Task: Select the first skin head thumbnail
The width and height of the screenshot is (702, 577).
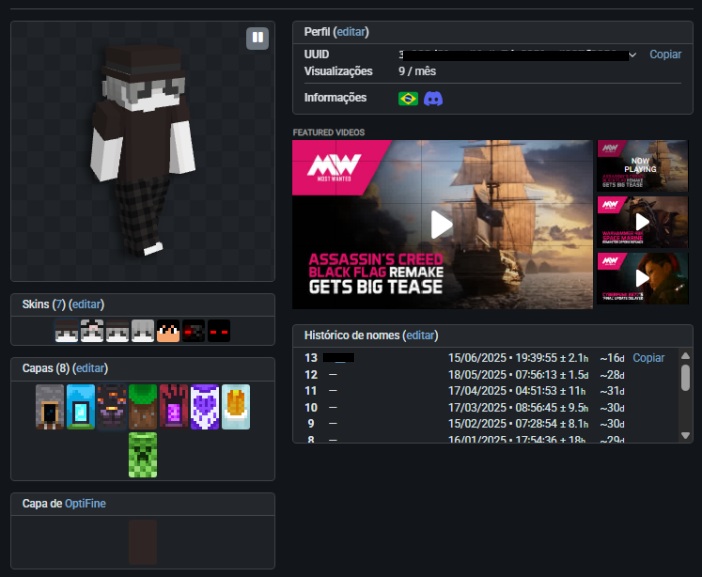Action: pos(66,331)
